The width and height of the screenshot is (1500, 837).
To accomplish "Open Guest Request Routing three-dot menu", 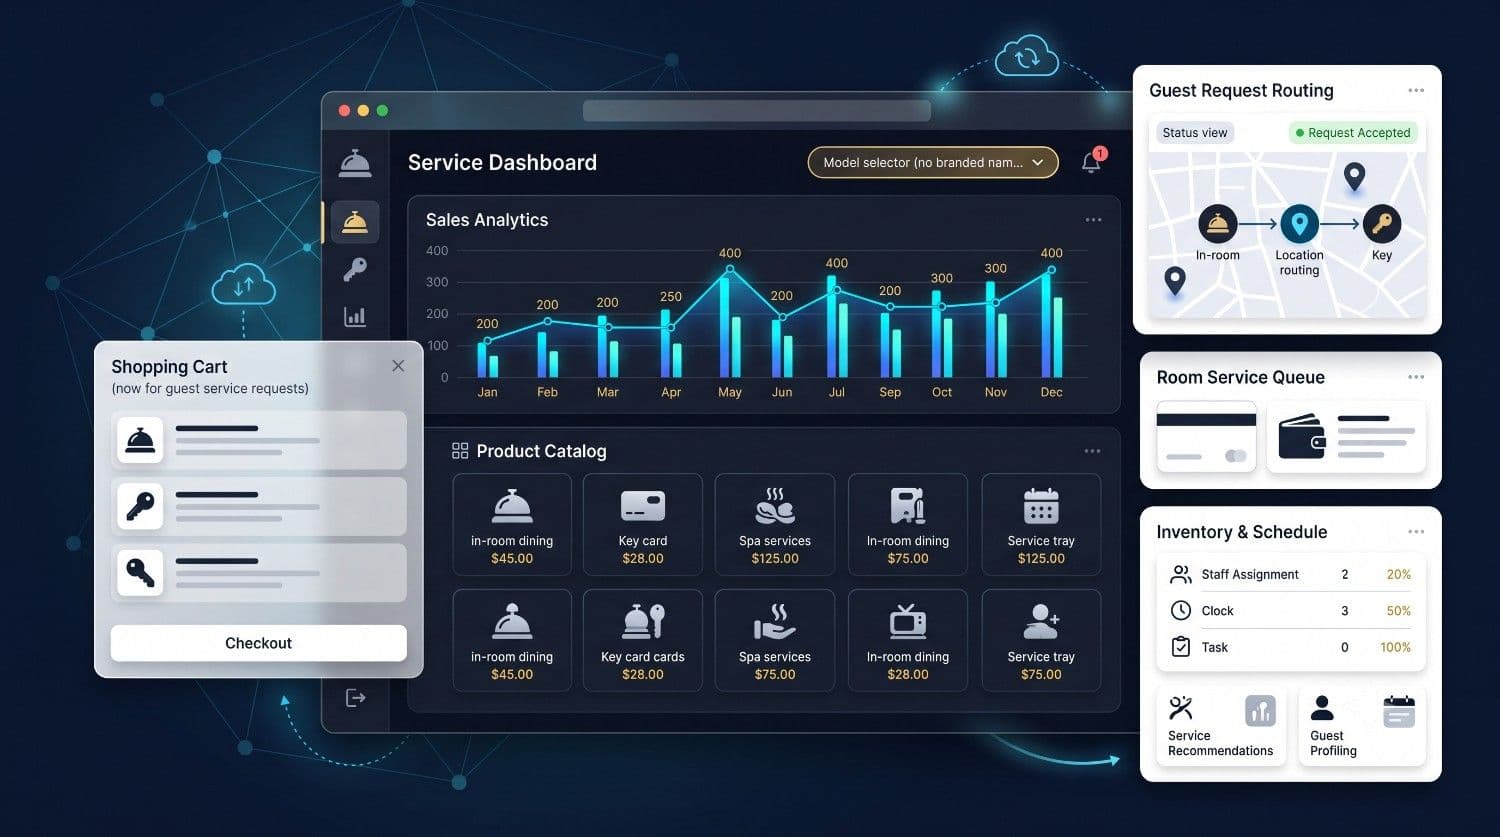I will tap(1416, 90).
